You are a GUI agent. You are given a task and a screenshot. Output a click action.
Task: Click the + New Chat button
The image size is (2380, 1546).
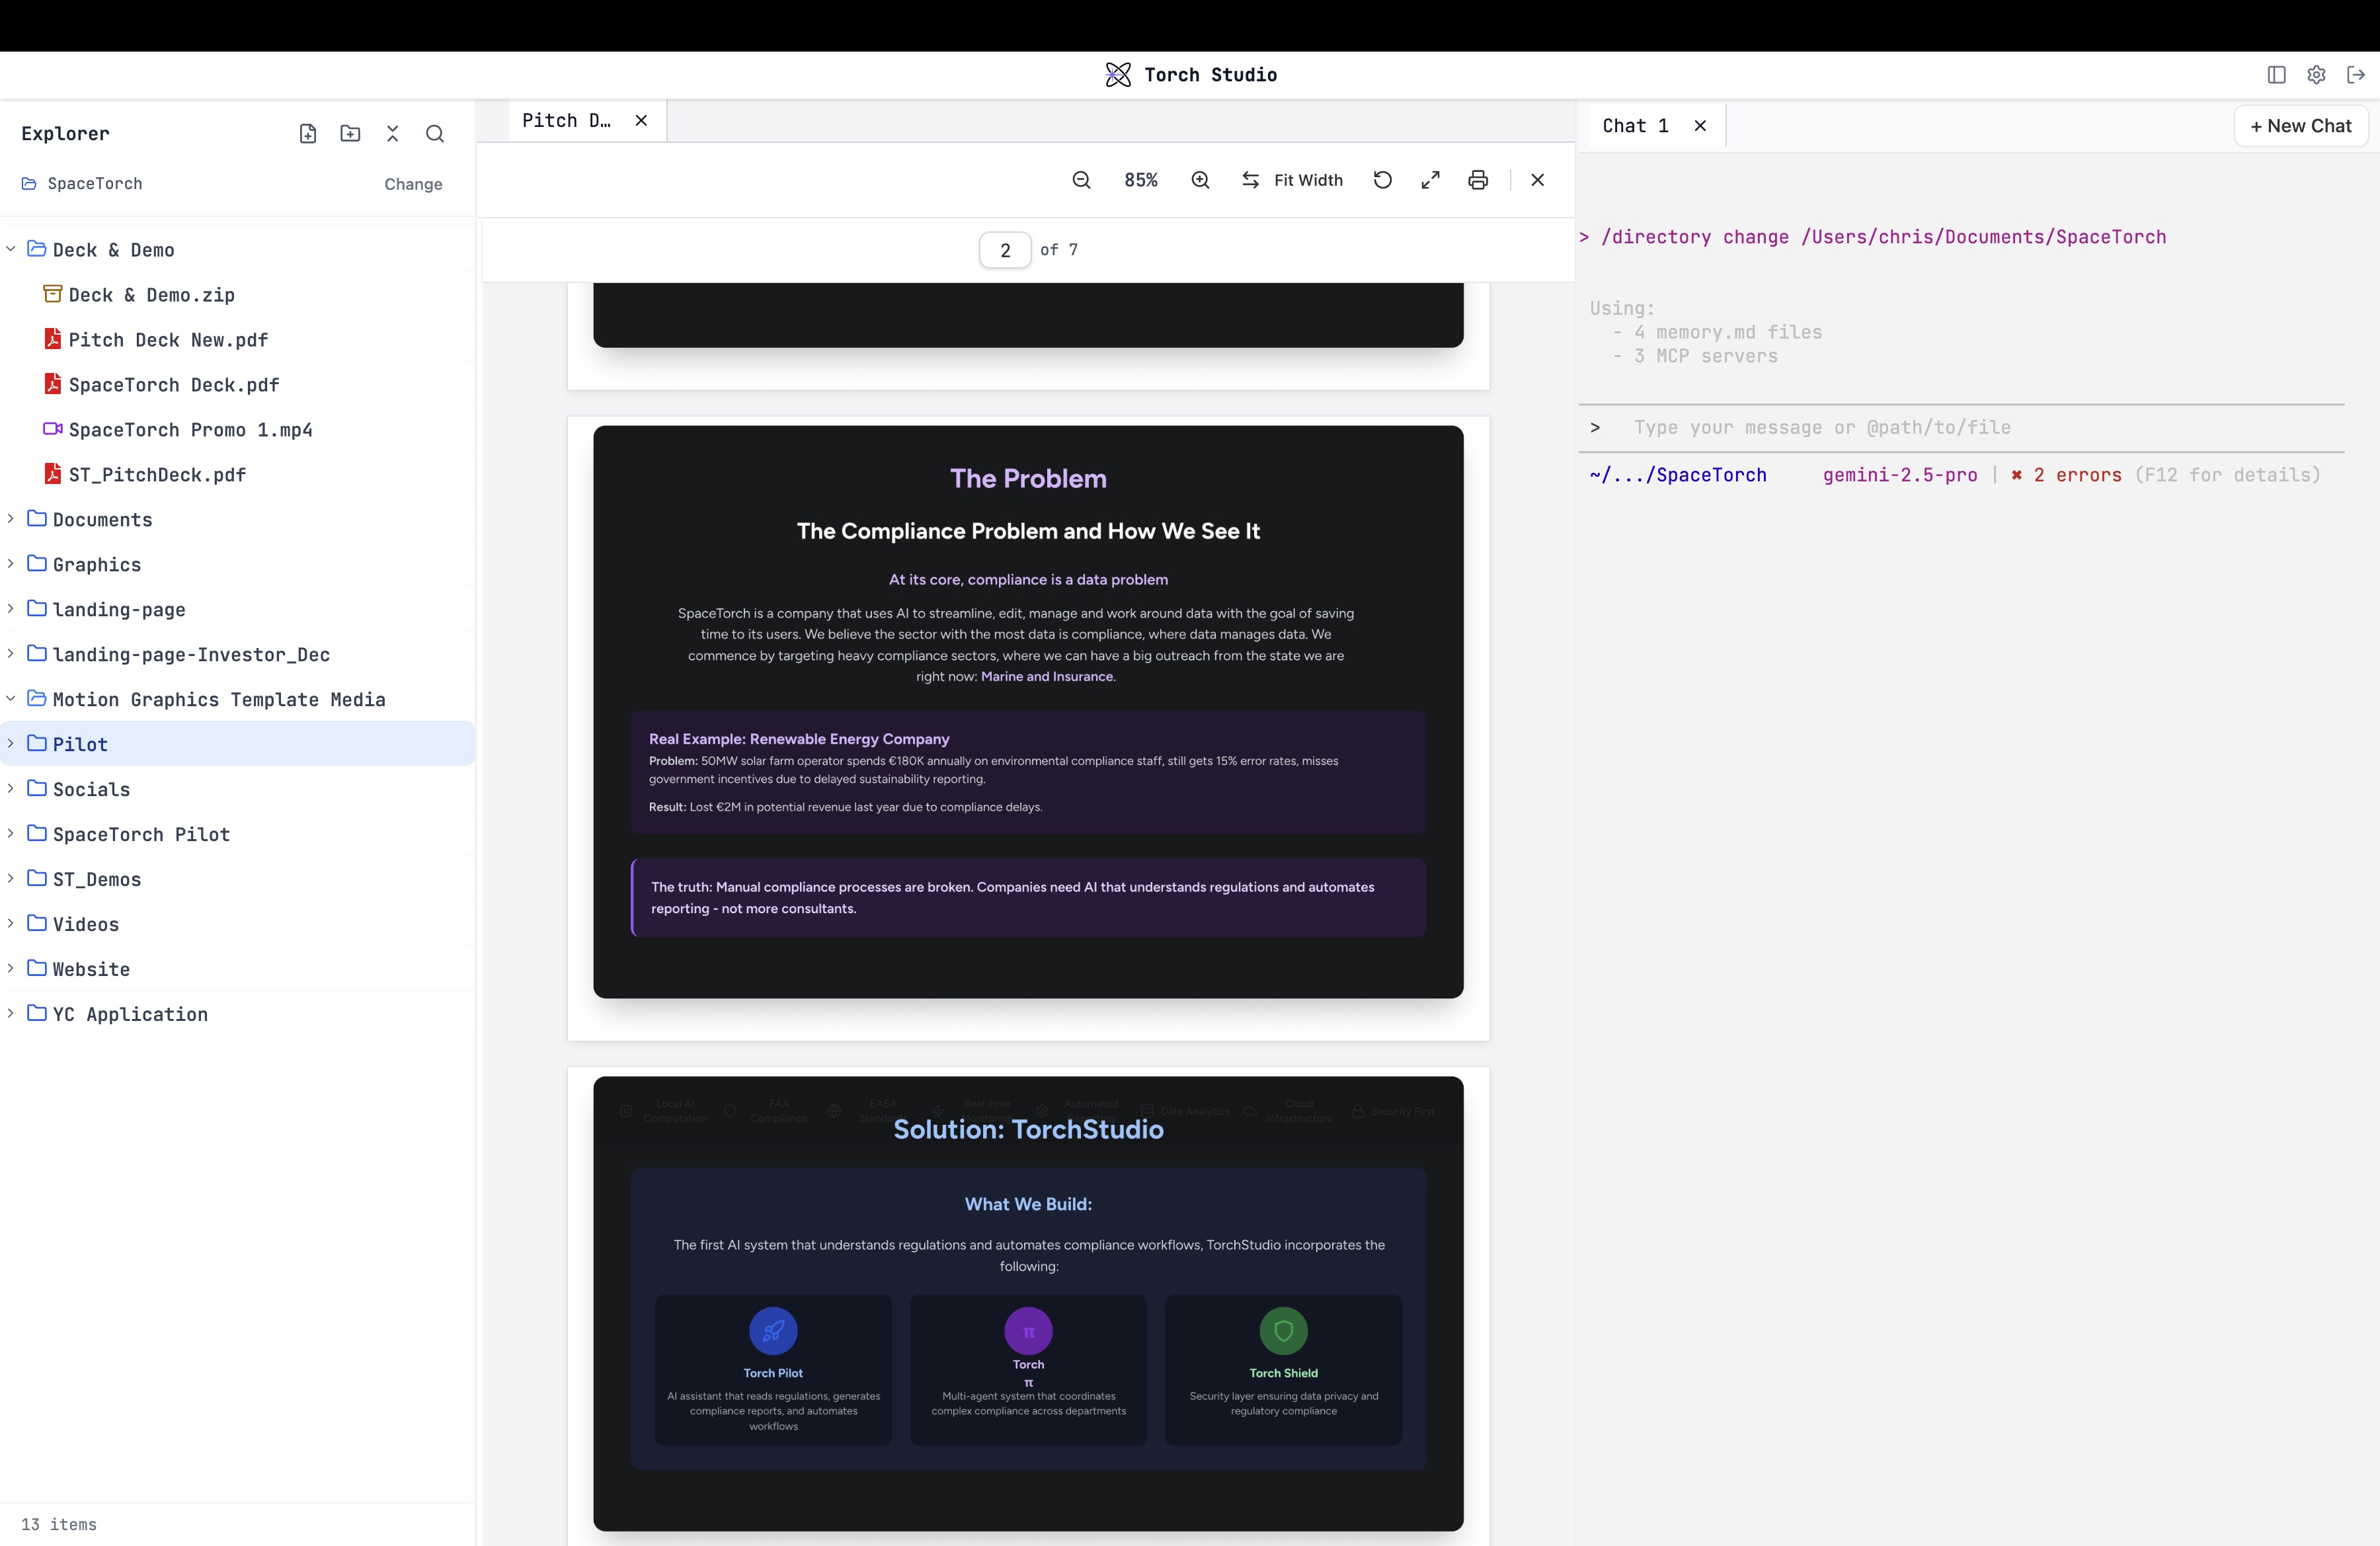[x=2300, y=126]
